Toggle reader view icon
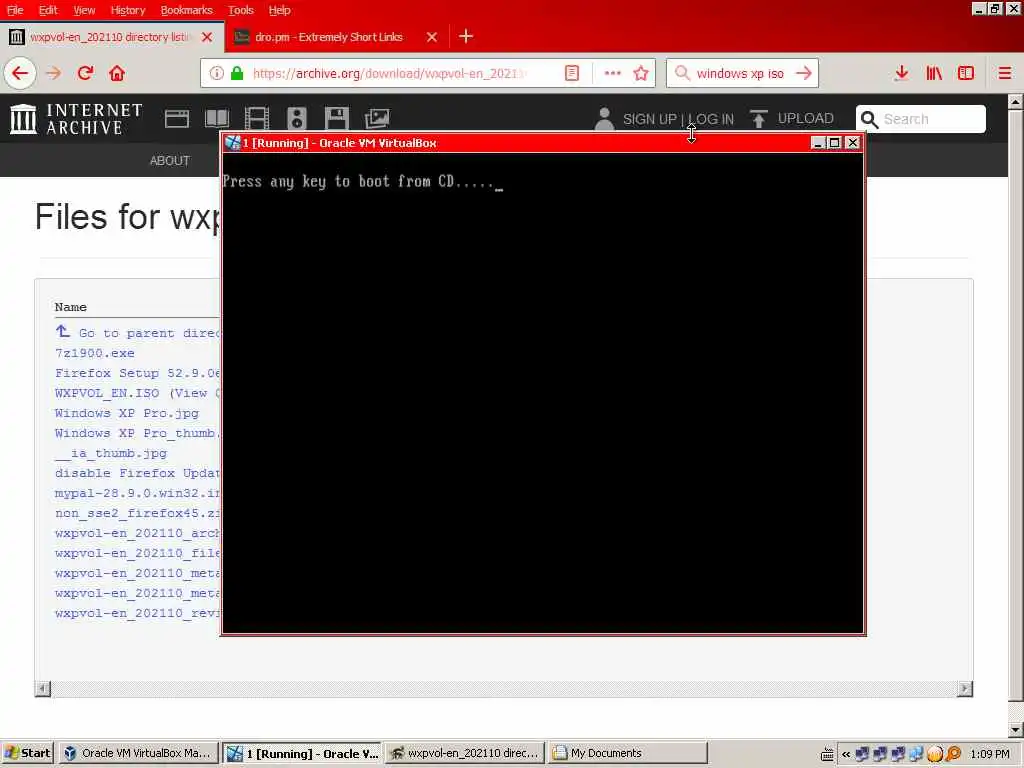 tap(571, 73)
